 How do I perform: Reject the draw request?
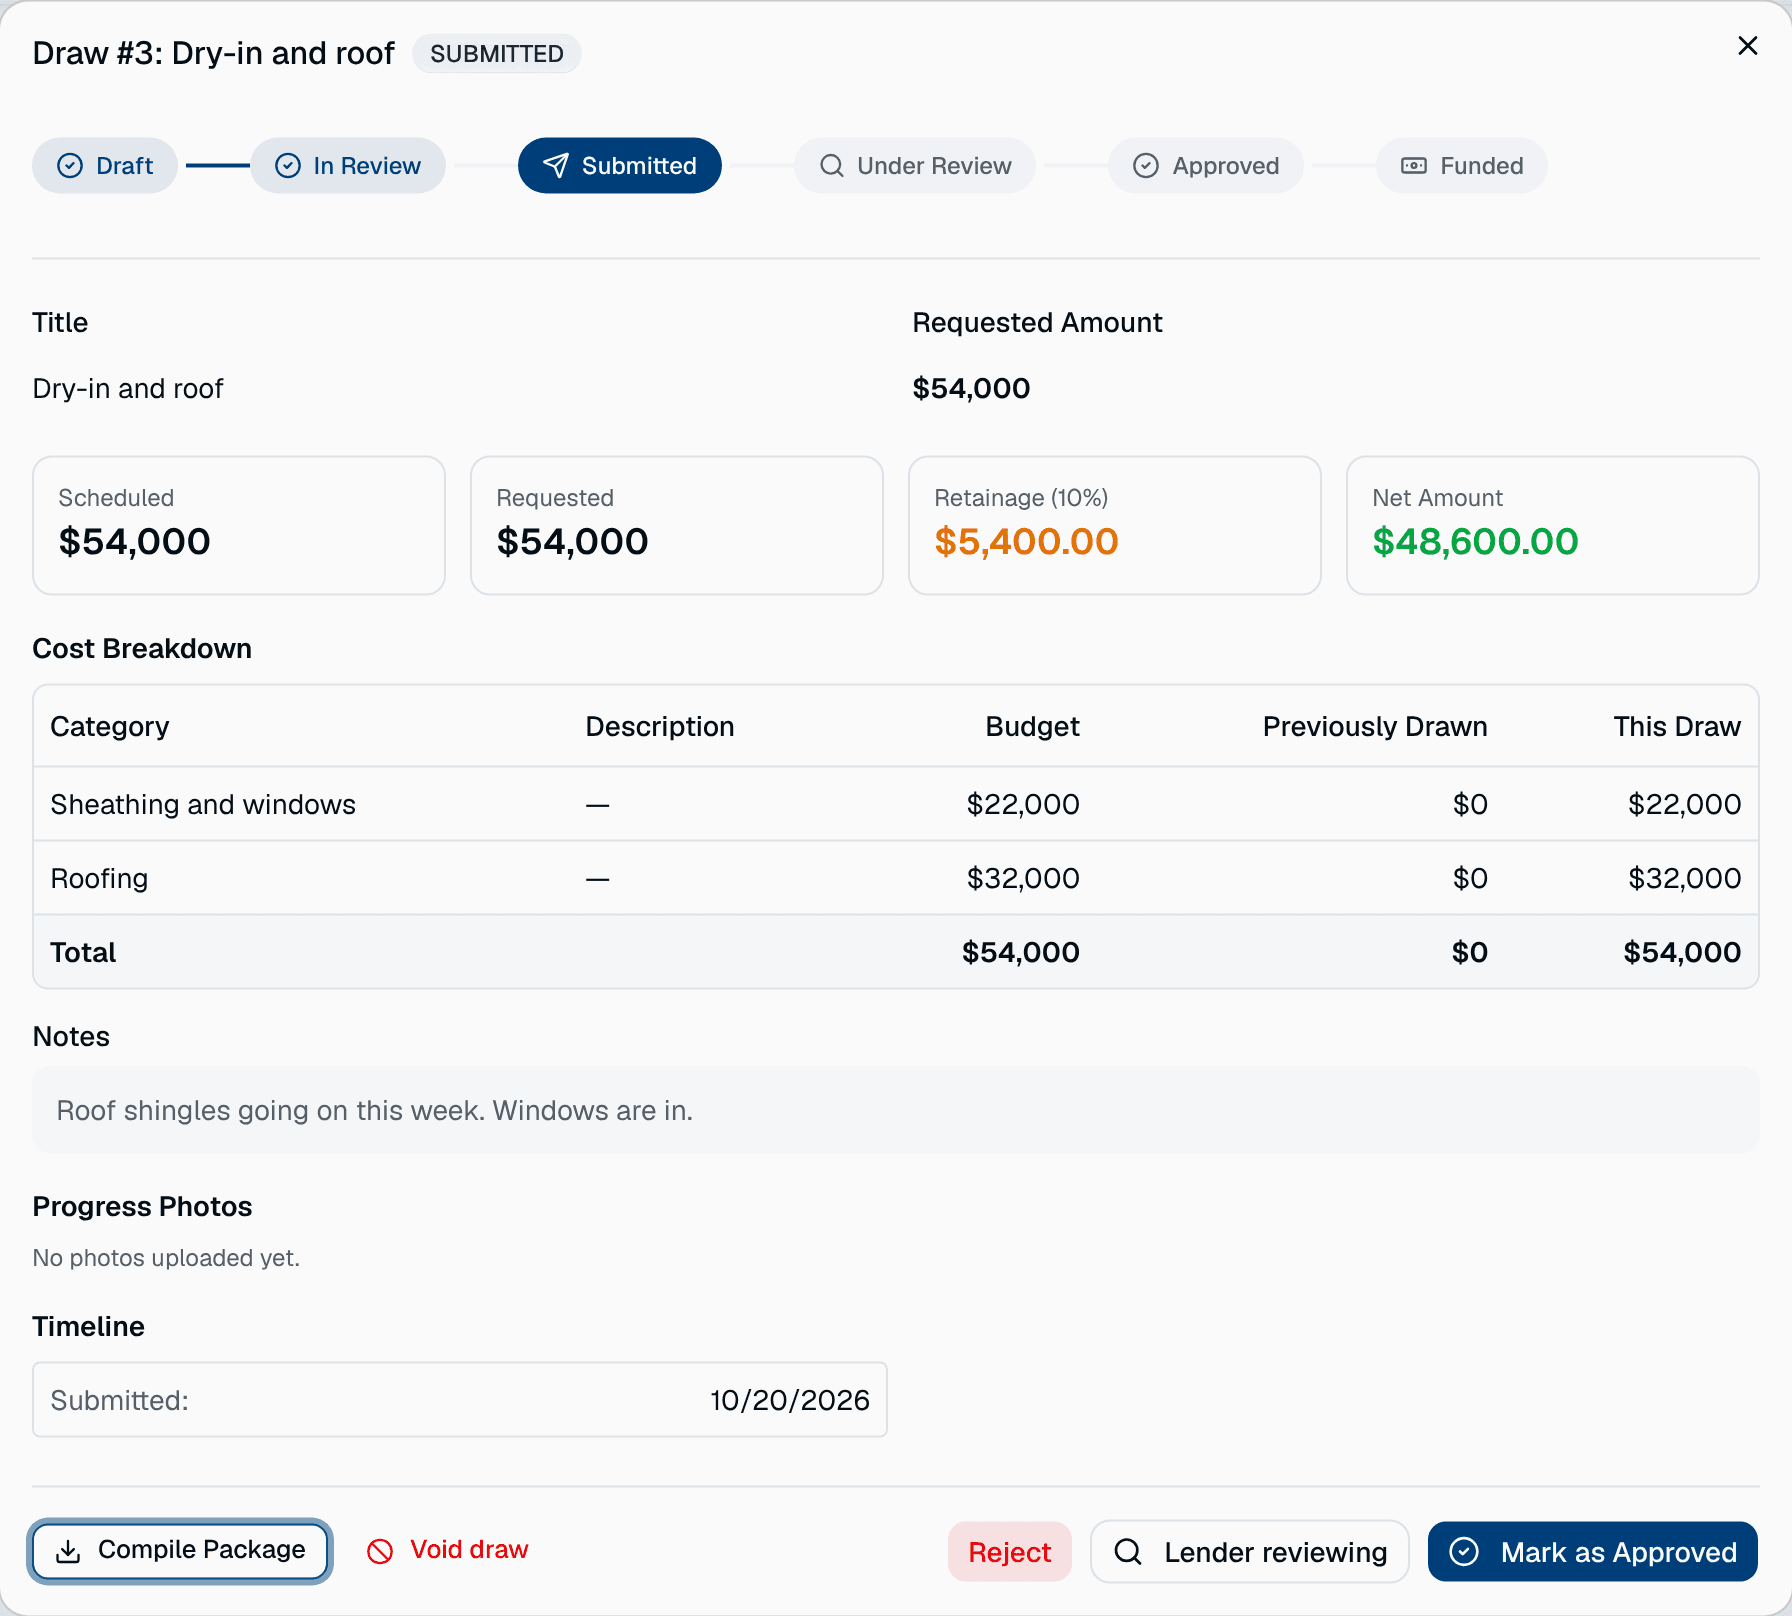pyautogui.click(x=1010, y=1552)
